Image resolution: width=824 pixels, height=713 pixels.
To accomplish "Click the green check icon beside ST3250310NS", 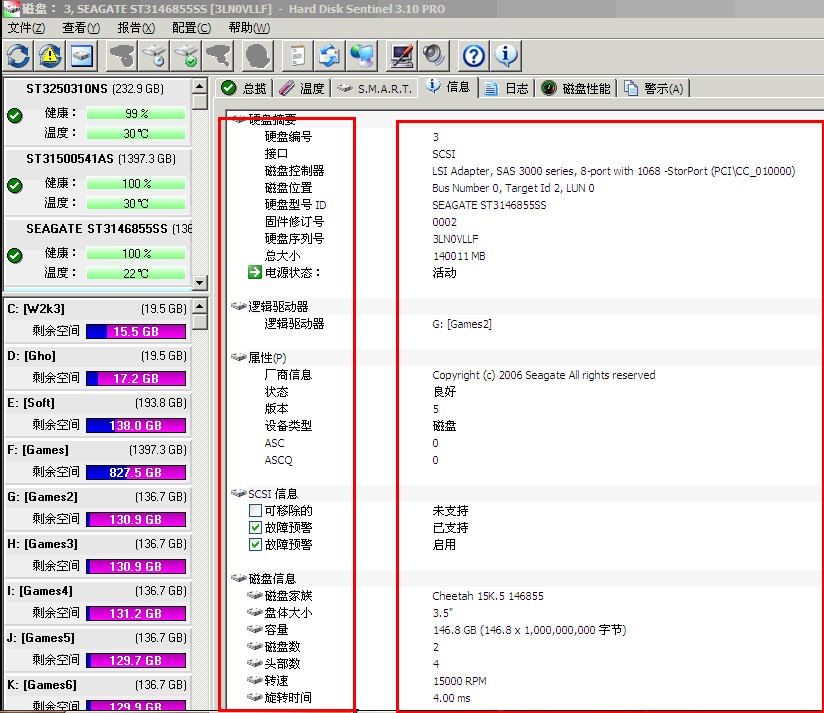I will tap(15, 115).
